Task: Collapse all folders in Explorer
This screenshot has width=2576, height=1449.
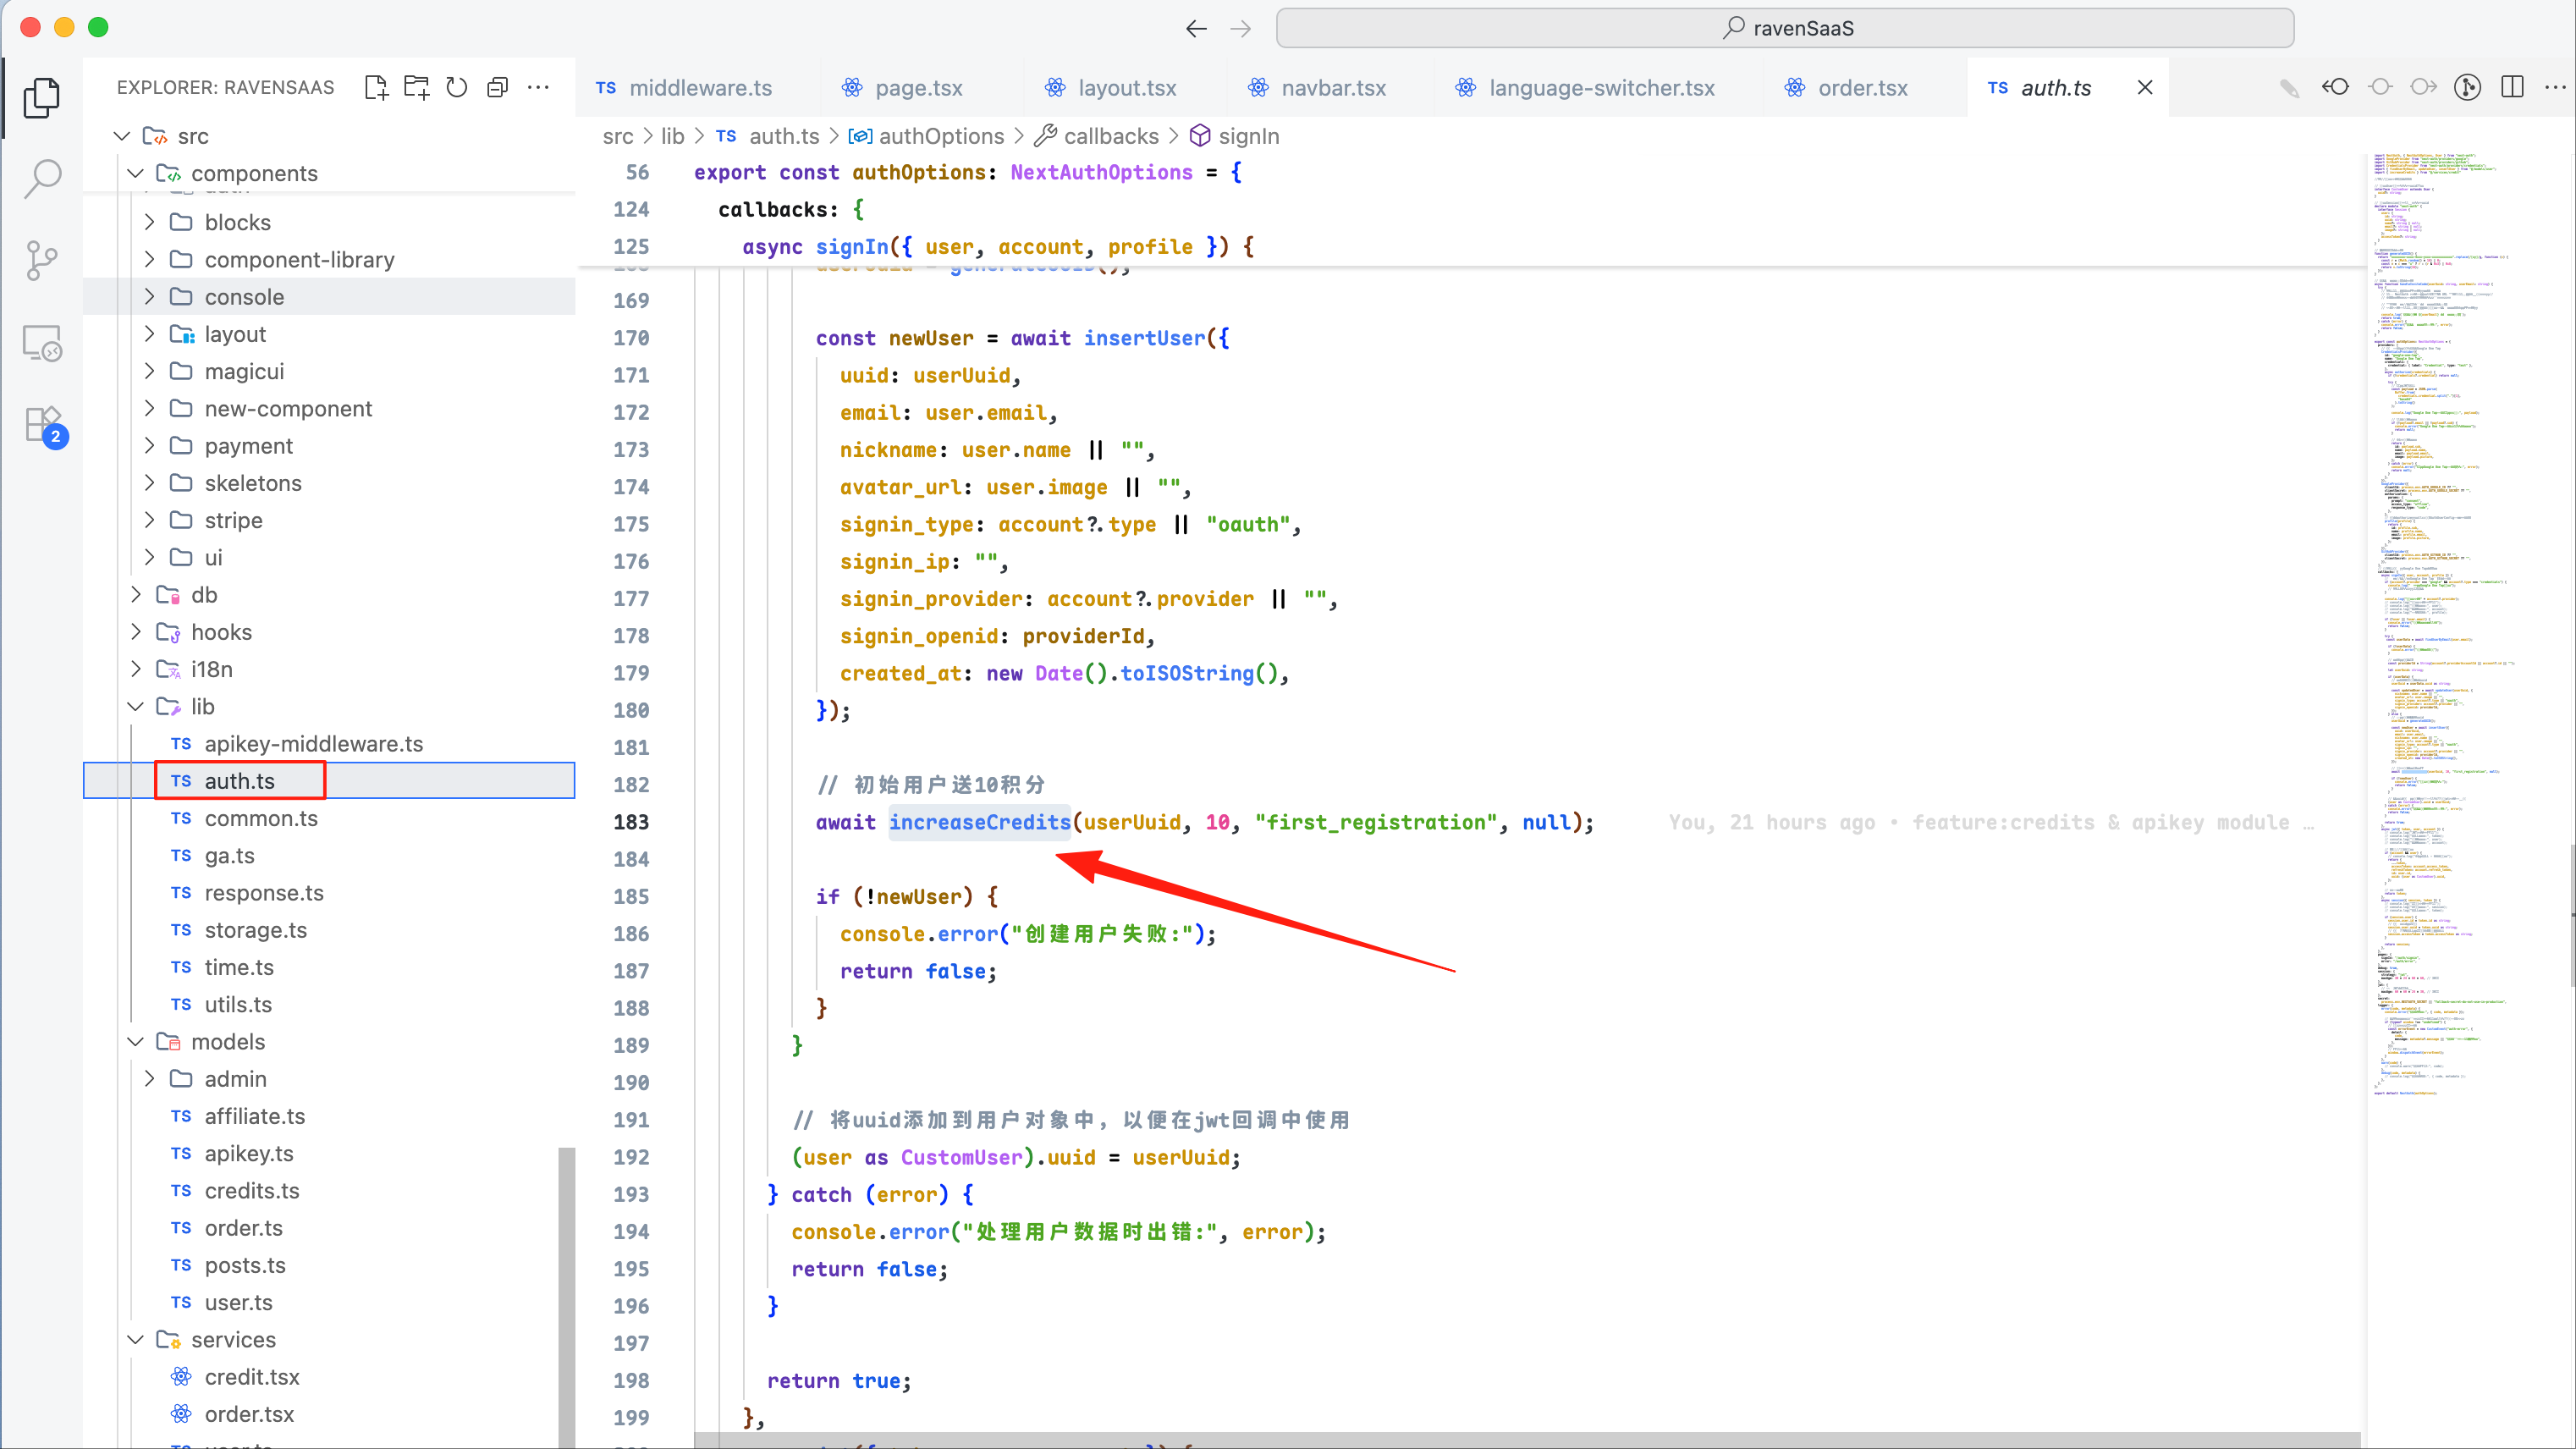Action: (497, 88)
